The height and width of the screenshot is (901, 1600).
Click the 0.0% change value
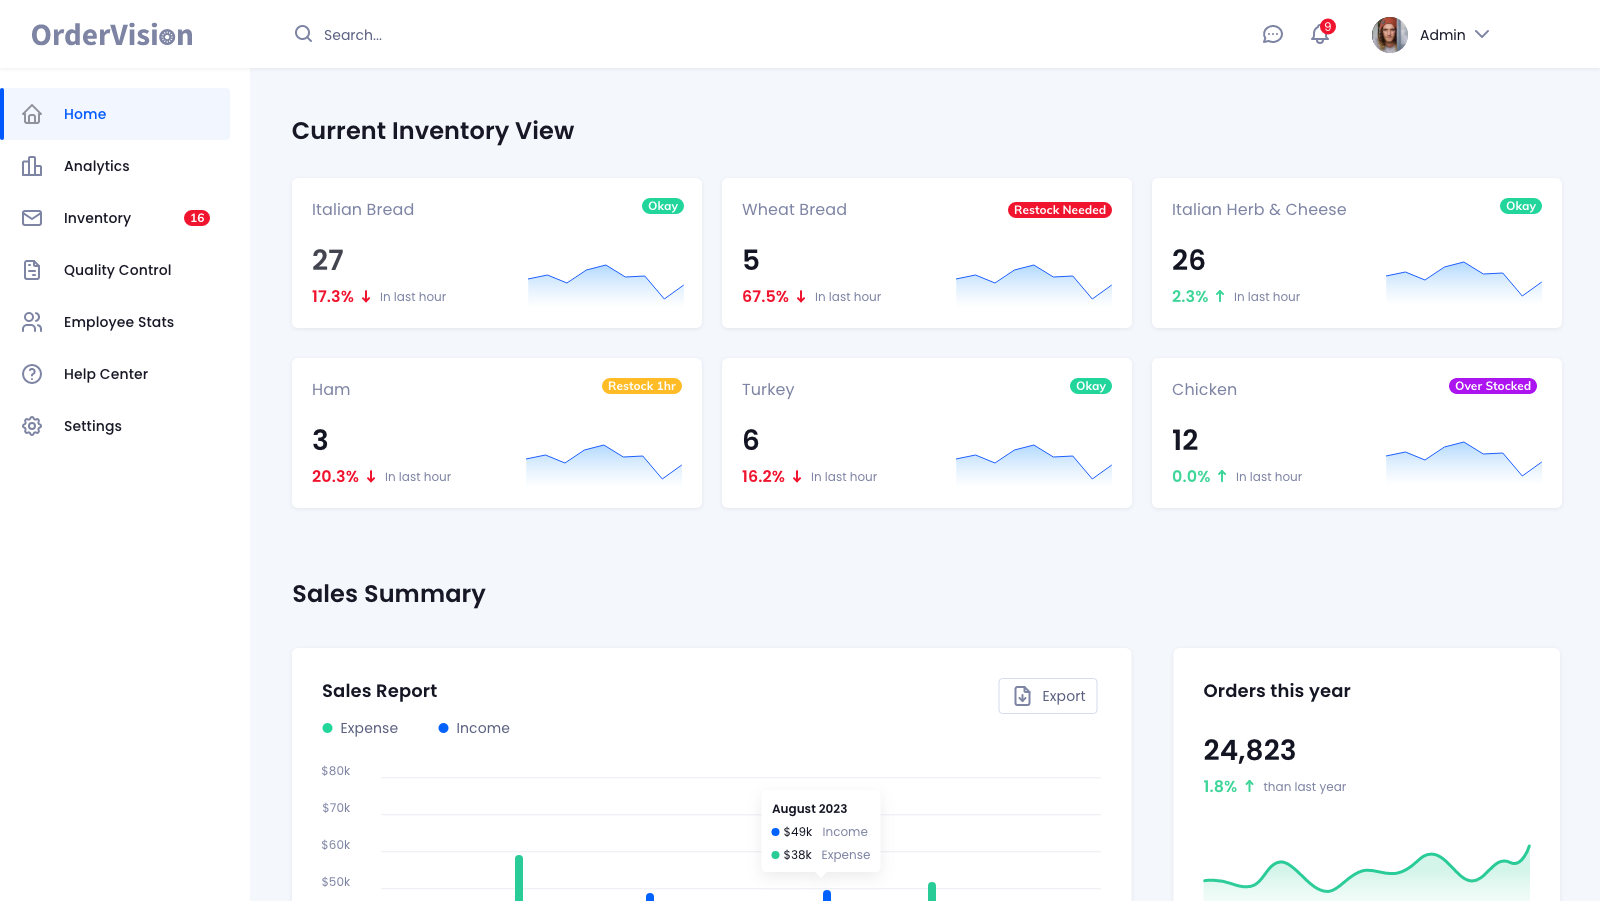click(x=1191, y=476)
